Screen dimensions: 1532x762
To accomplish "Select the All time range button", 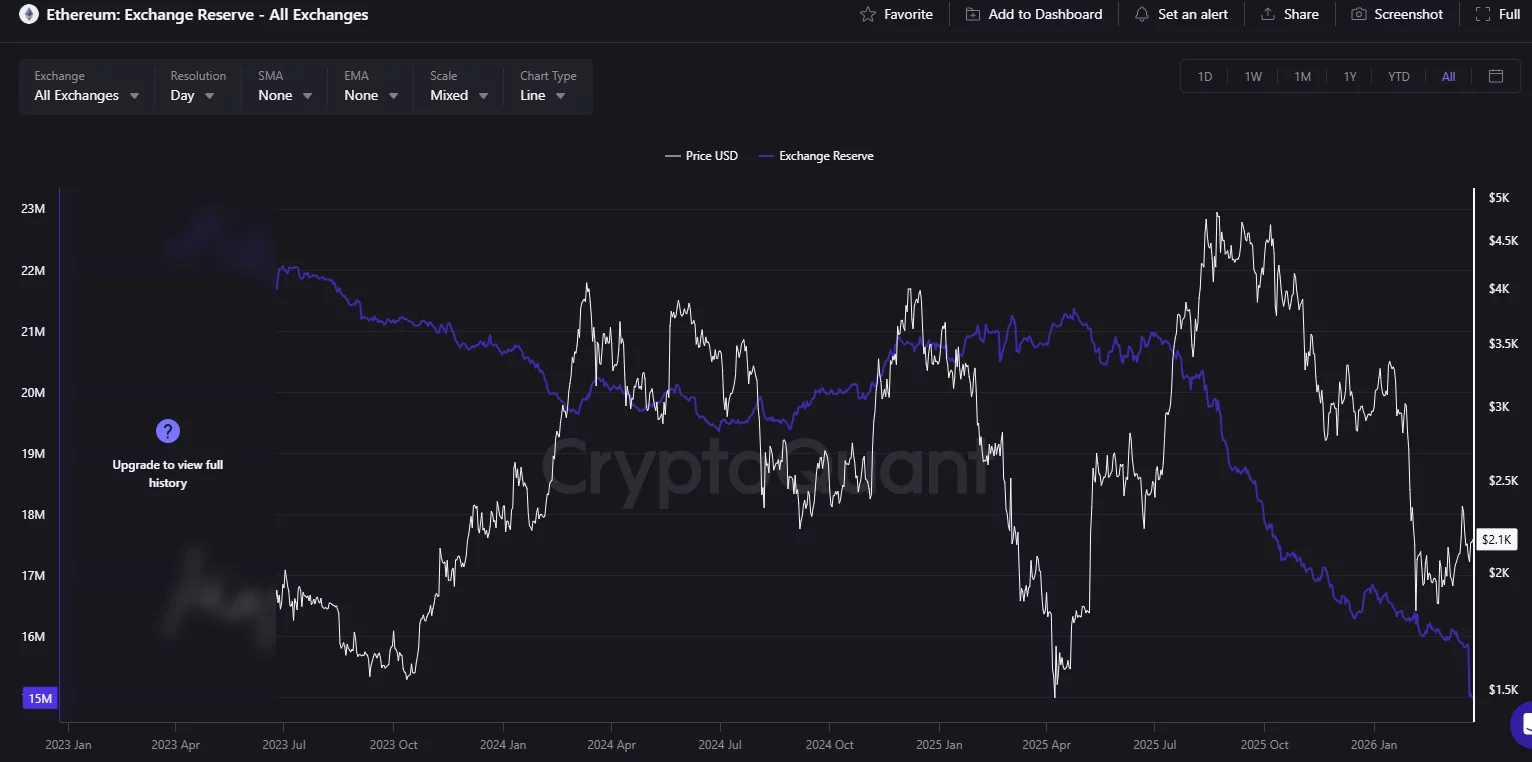I will coord(1448,76).
